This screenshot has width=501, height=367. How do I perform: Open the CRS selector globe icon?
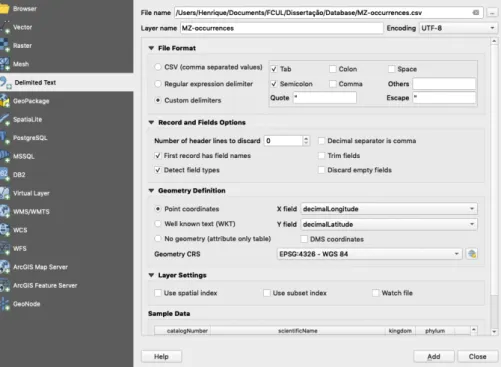(472, 254)
